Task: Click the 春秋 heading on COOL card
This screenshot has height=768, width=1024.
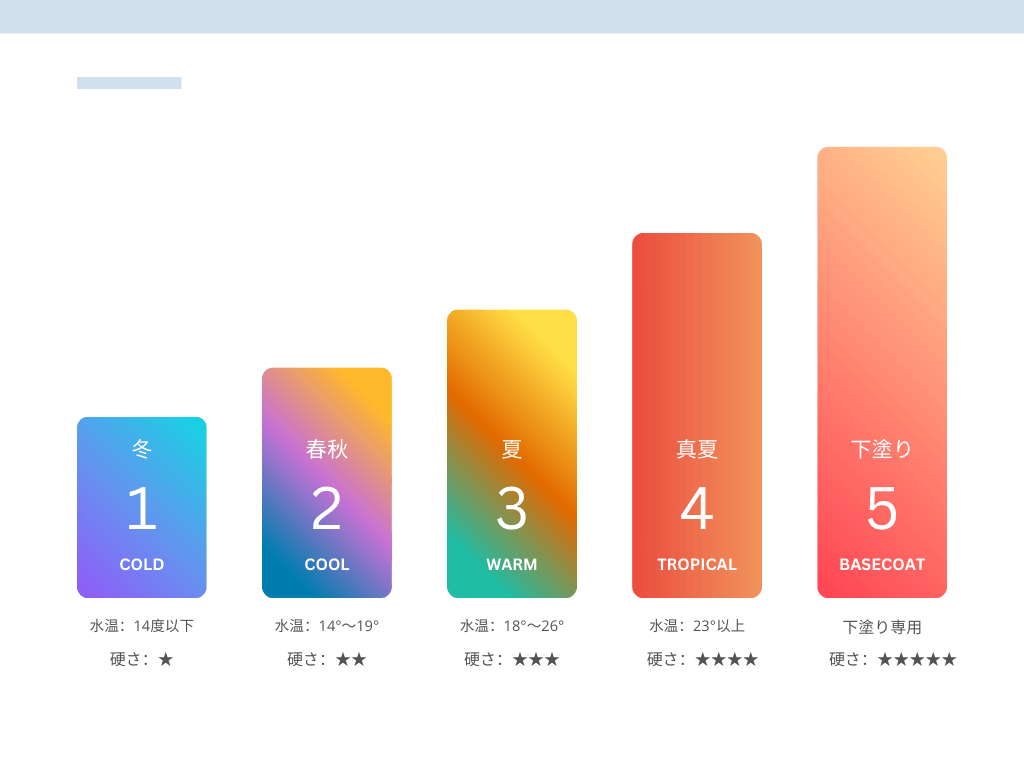Action: click(327, 450)
